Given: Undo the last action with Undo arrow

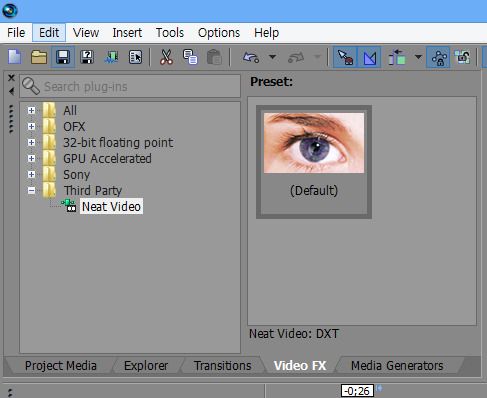Looking at the screenshot, I should 251,57.
